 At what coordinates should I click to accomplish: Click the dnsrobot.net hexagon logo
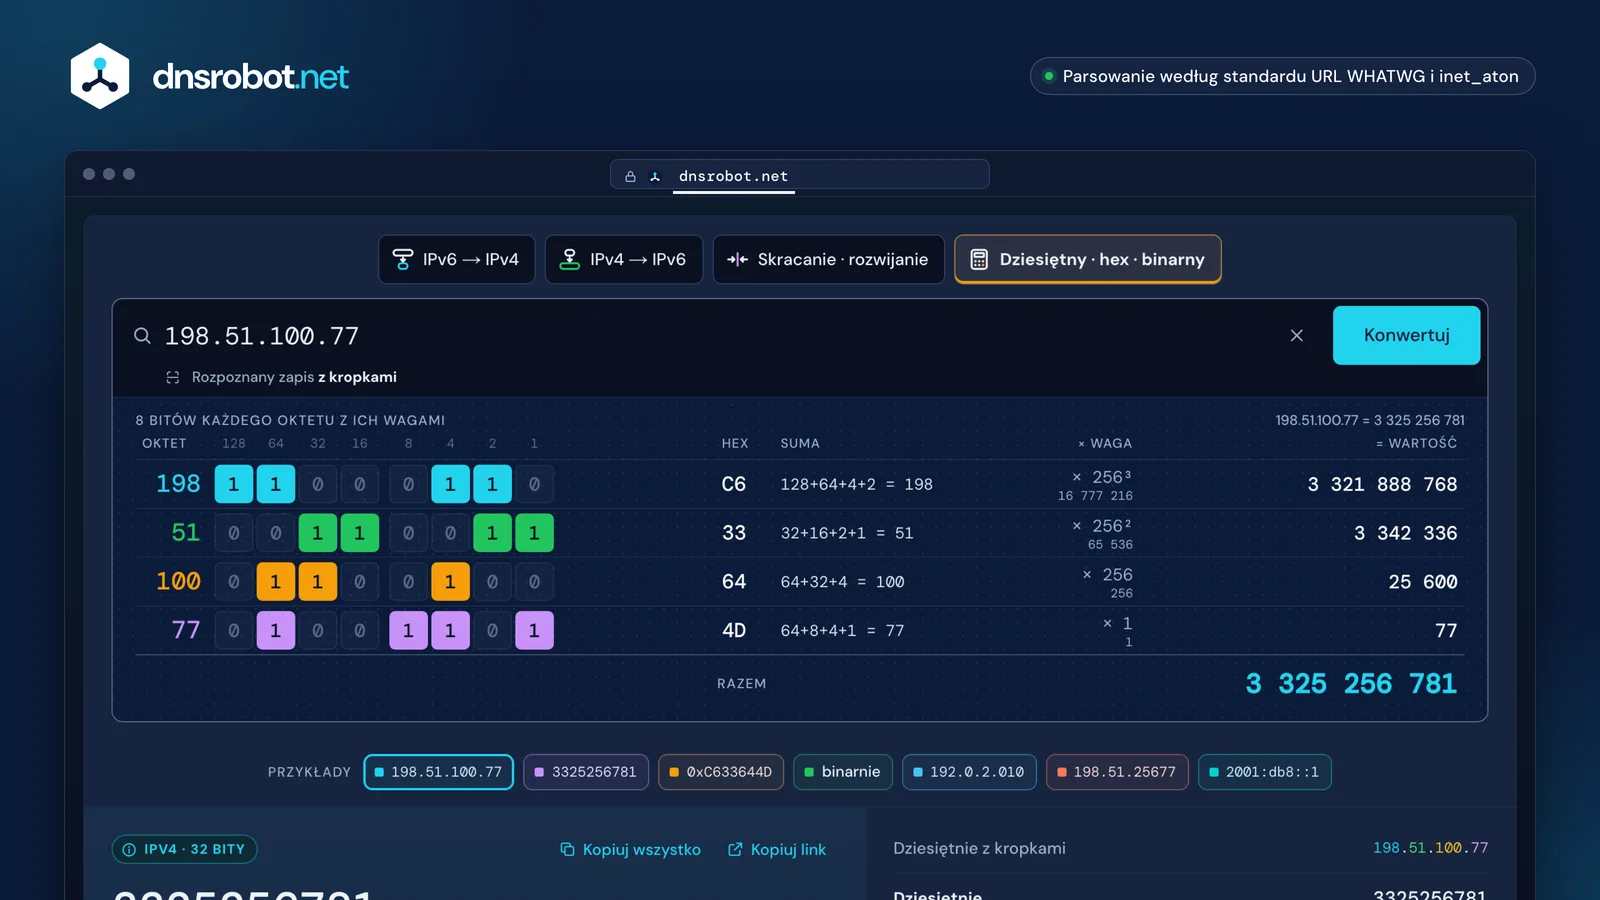point(100,76)
